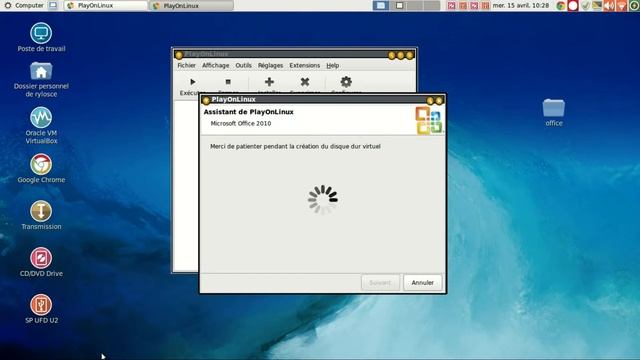The height and width of the screenshot is (360, 640).
Task: Open the Extensions menu
Action: coord(304,65)
